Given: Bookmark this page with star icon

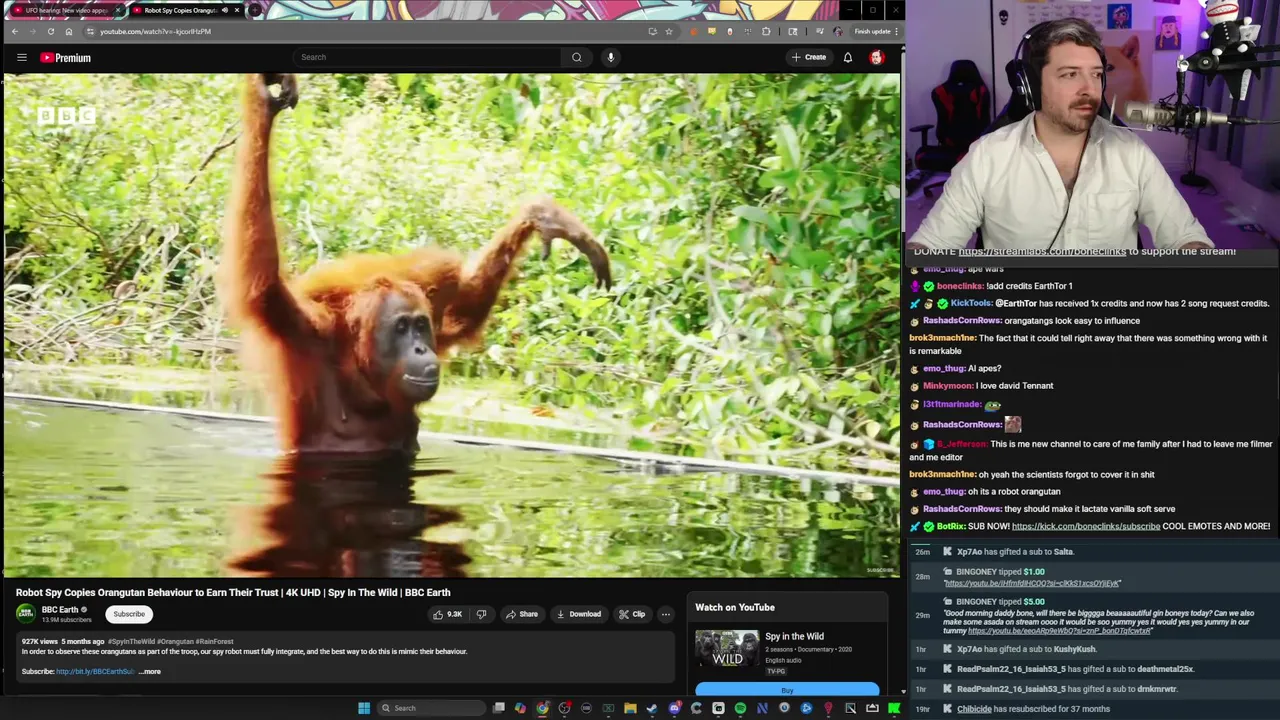Looking at the screenshot, I should (669, 31).
